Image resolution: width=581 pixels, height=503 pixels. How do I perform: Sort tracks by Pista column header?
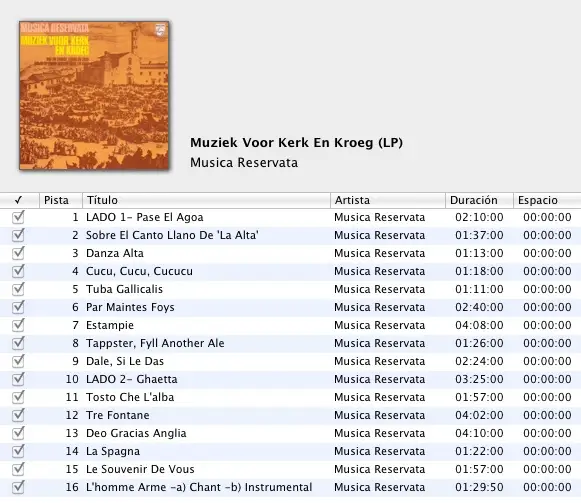pyautogui.click(x=61, y=200)
